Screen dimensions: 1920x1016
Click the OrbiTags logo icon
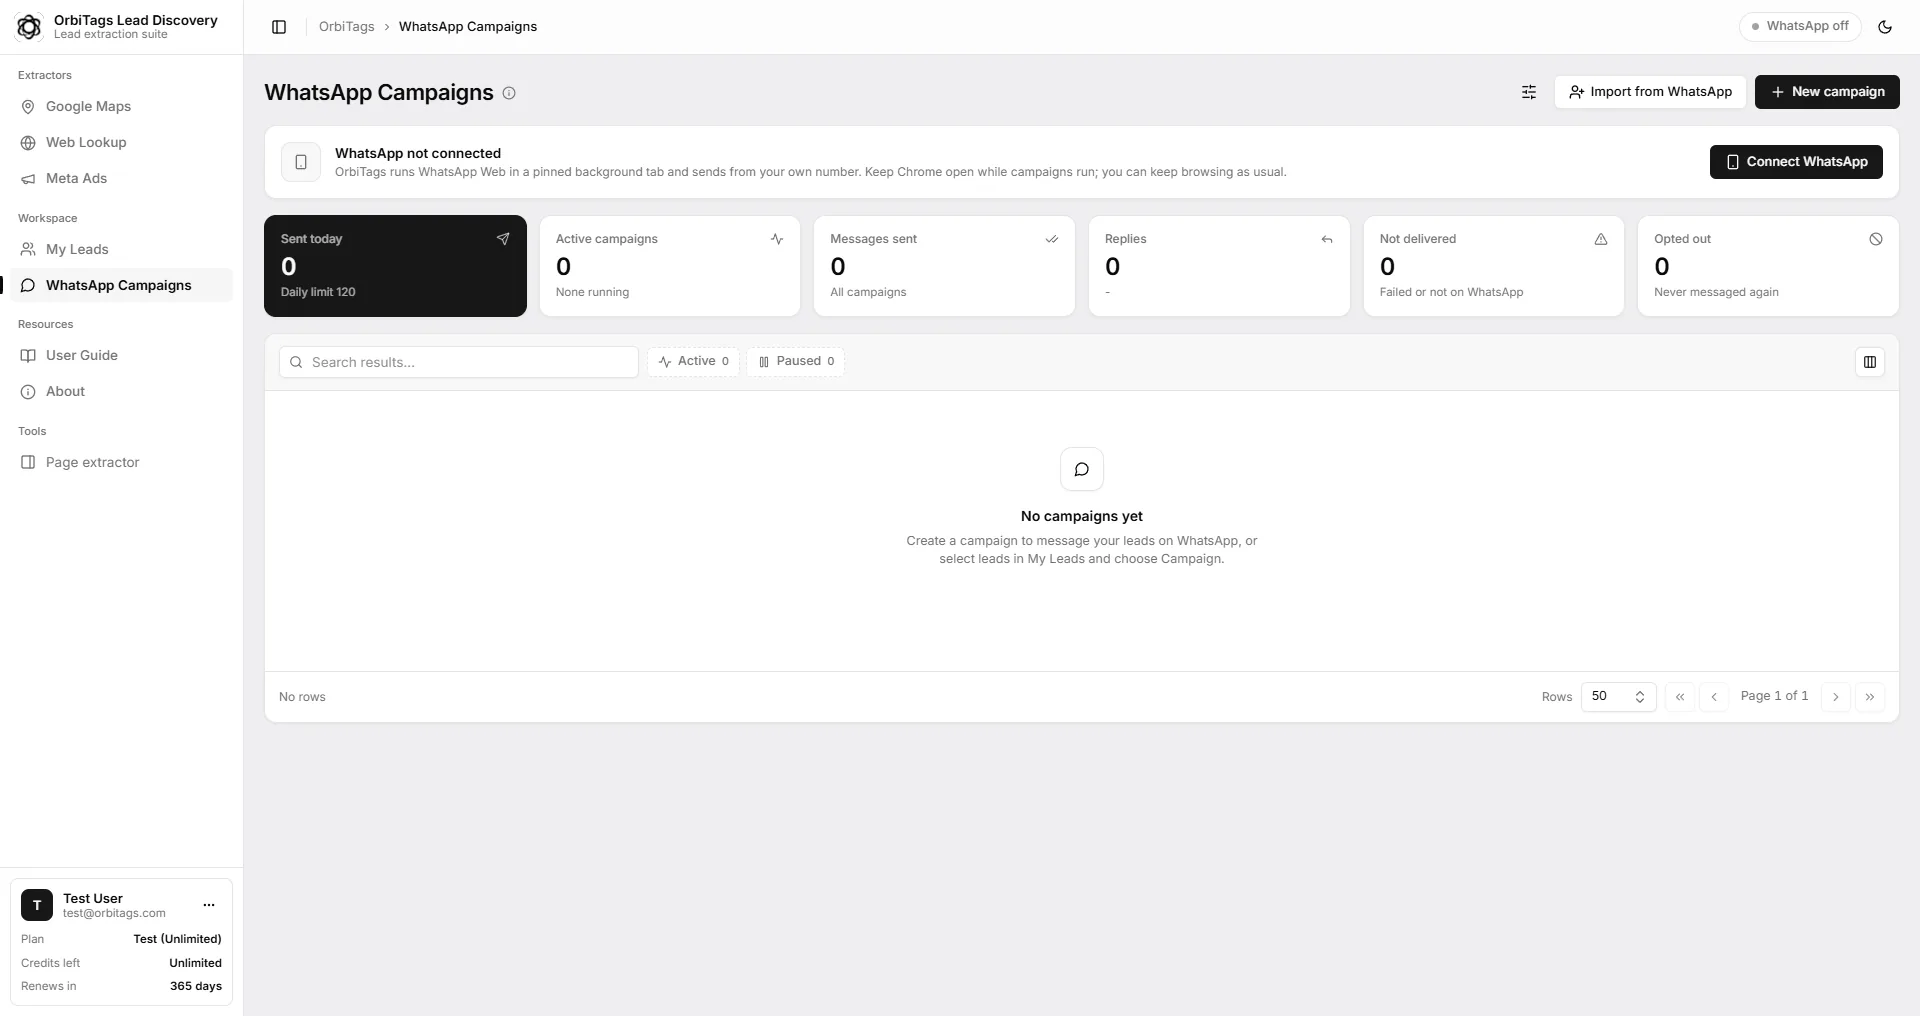[x=29, y=27]
